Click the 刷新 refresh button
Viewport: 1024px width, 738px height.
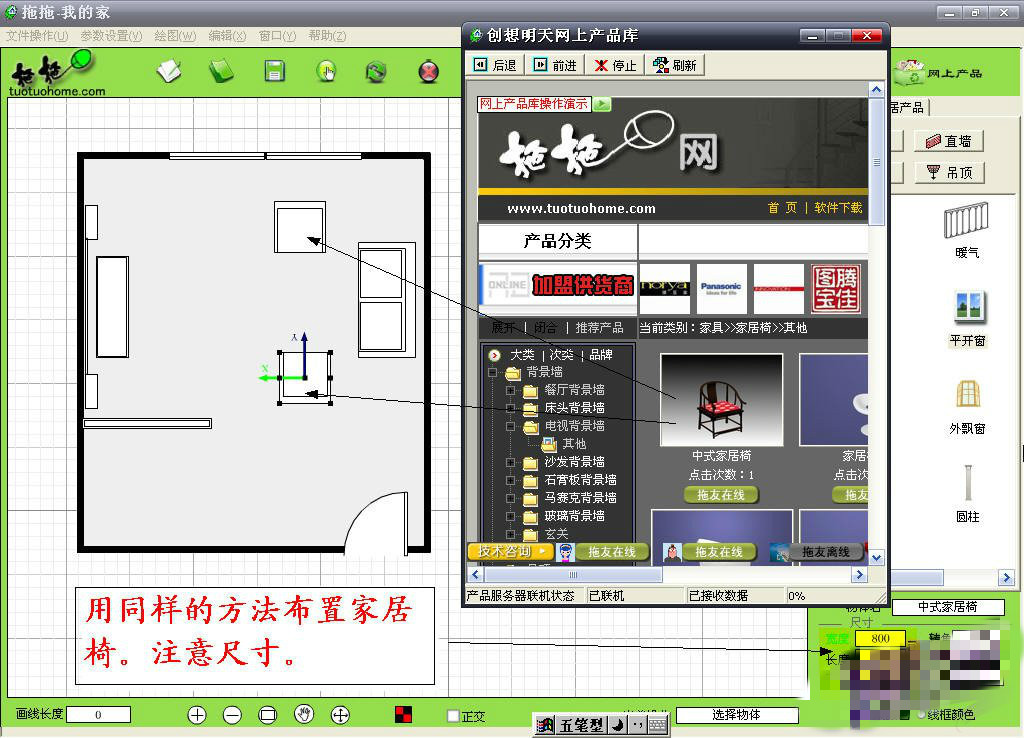(675, 65)
